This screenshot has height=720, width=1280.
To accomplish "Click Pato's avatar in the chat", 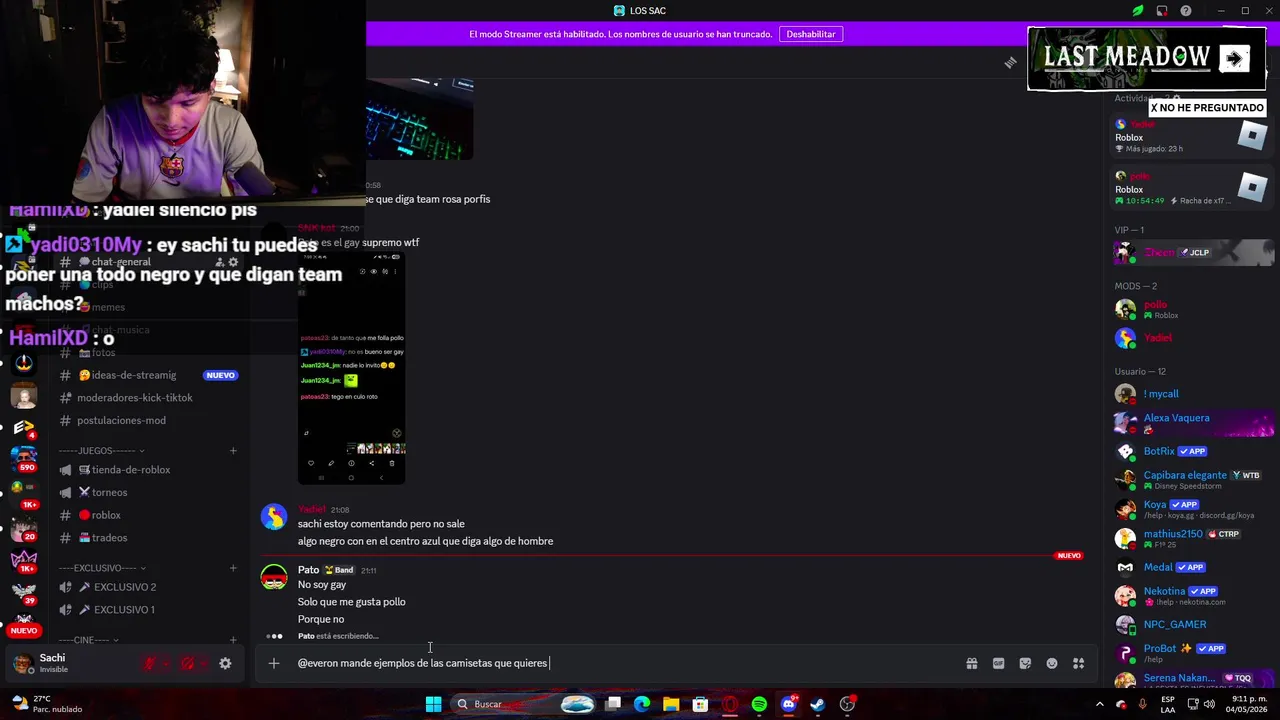I will (x=274, y=578).
